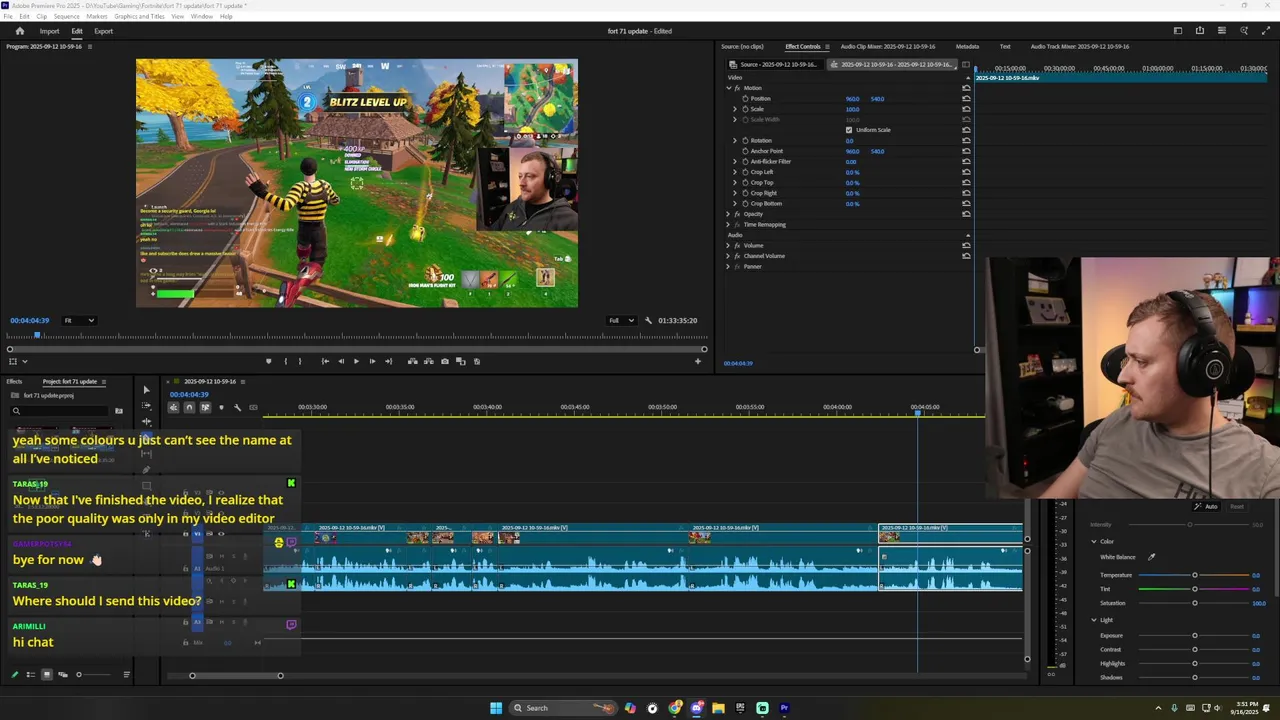Expand the Opacity effect

click(728, 214)
